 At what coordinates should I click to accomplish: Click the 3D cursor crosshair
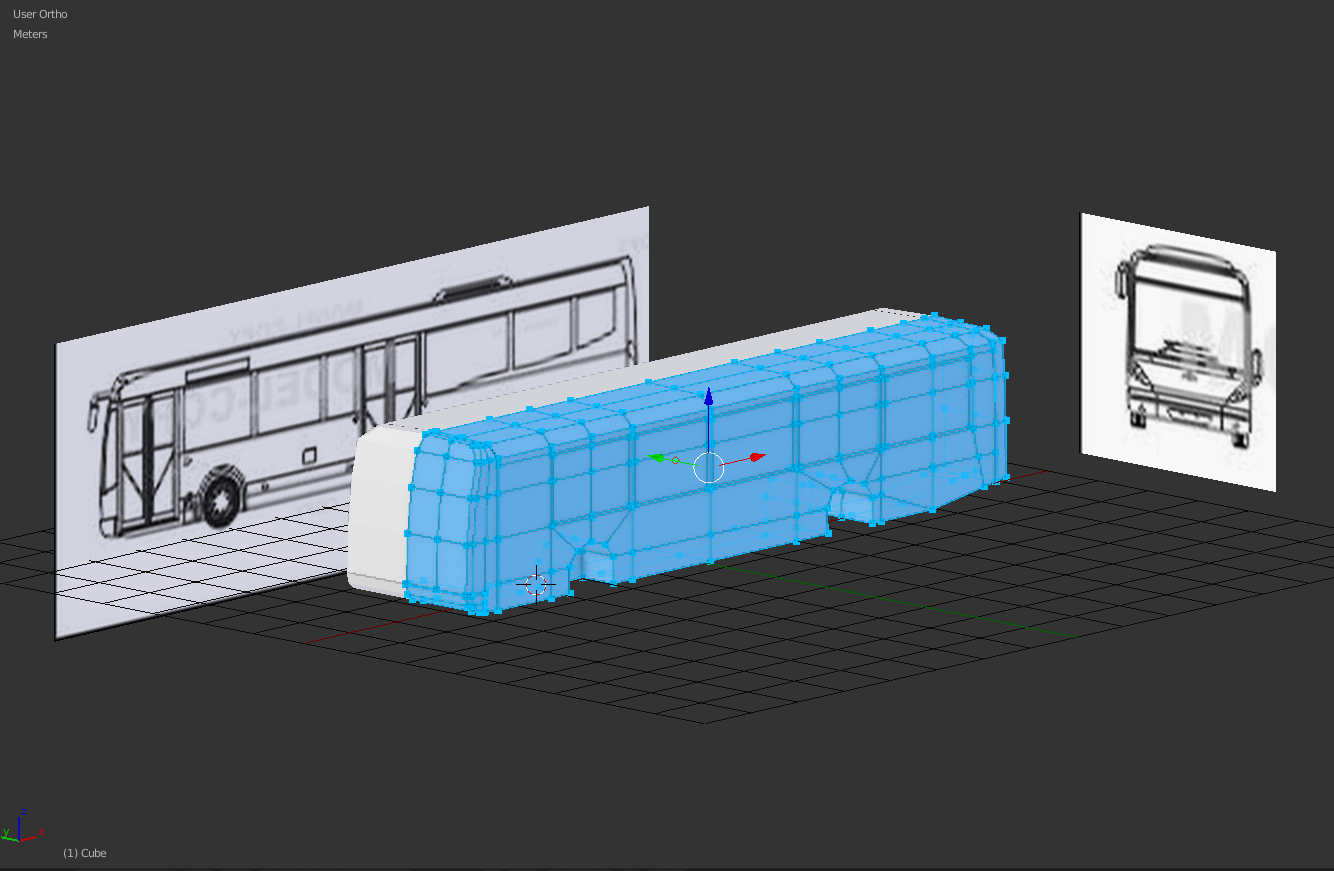536,584
